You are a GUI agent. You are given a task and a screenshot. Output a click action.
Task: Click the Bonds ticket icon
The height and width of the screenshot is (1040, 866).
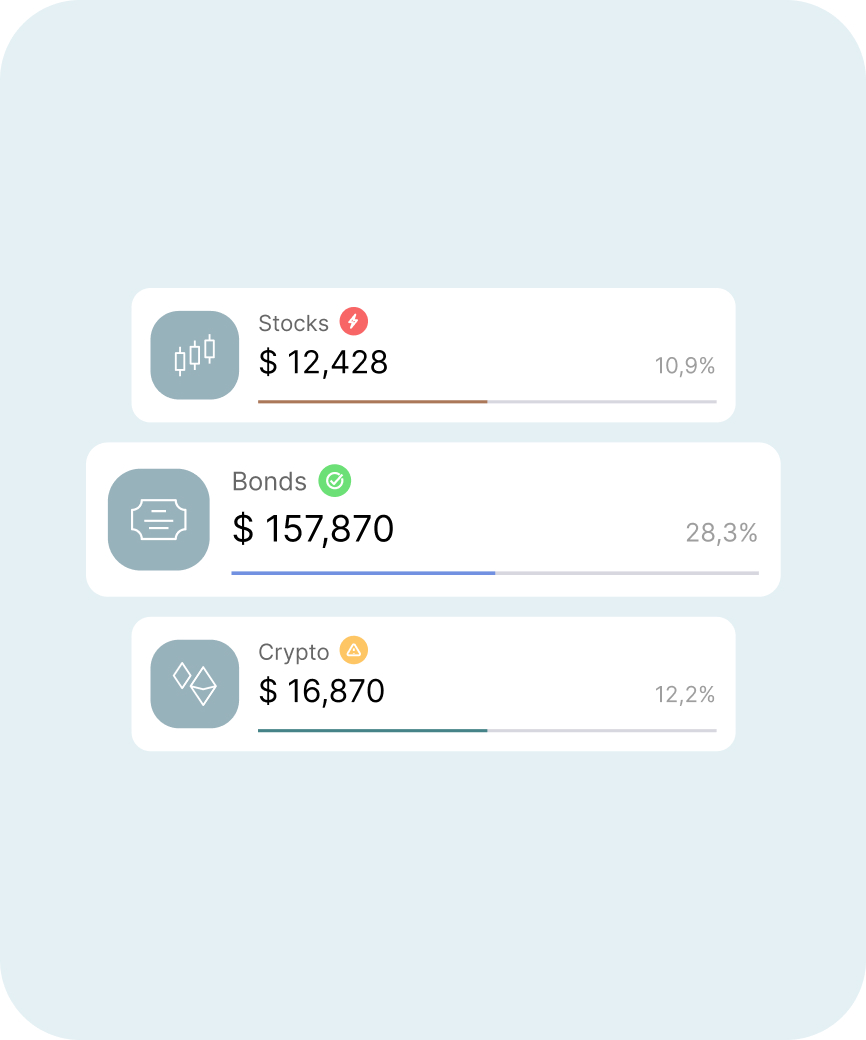[x=159, y=519]
